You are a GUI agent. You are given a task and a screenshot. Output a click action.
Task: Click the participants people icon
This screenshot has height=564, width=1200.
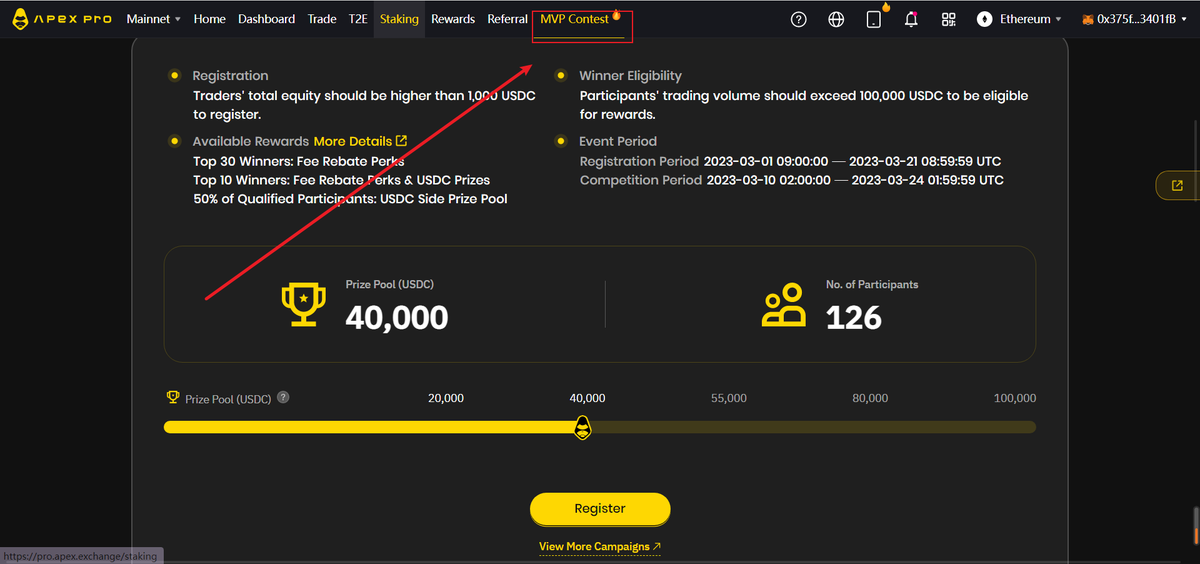(784, 305)
